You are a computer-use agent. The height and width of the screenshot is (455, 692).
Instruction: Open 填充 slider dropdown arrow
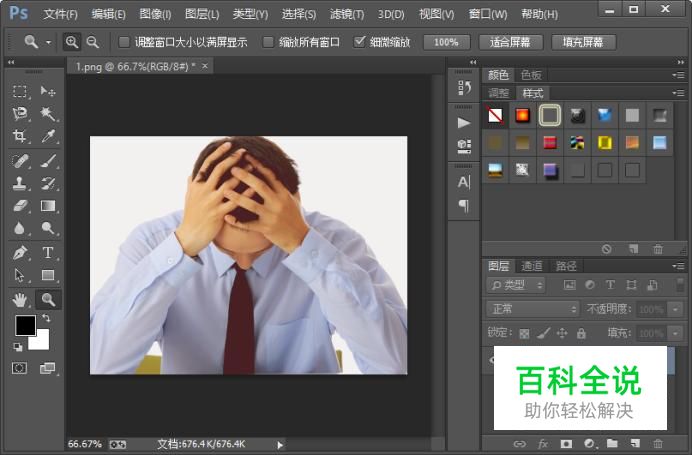pos(675,333)
